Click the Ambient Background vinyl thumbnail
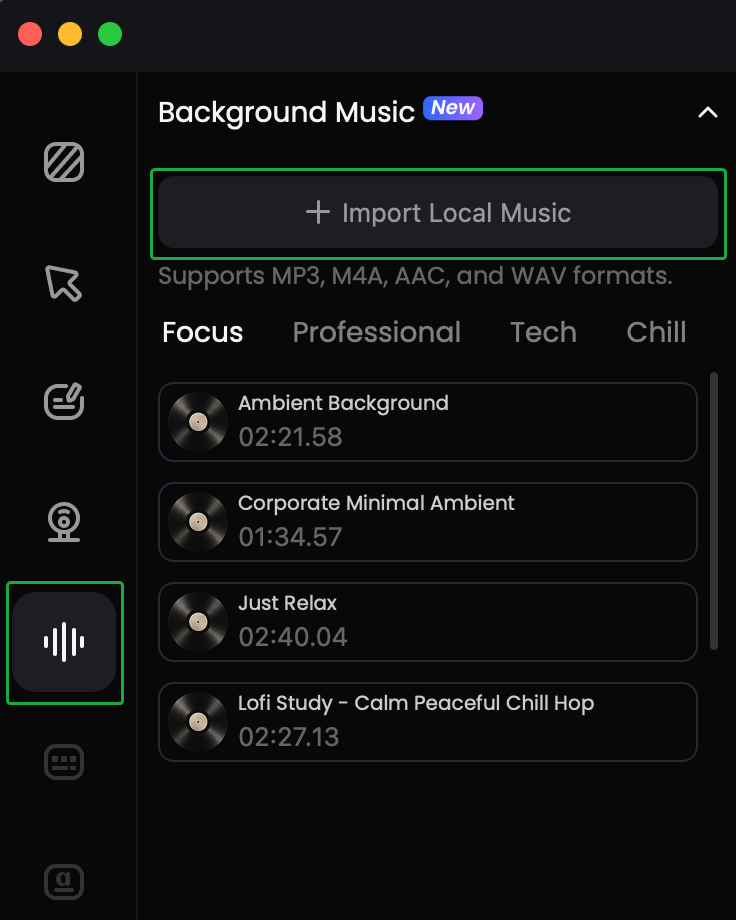 point(198,422)
